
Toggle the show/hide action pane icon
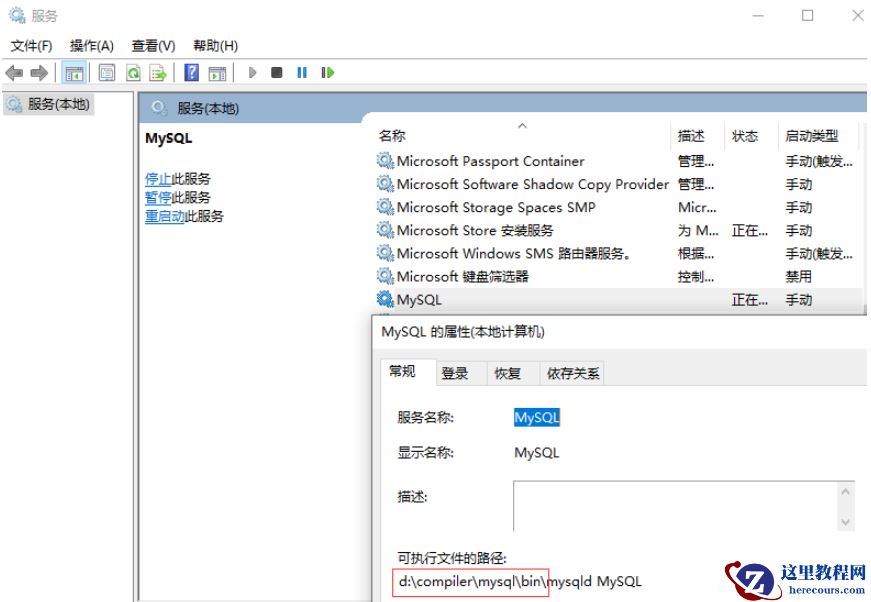pyautogui.click(x=217, y=73)
